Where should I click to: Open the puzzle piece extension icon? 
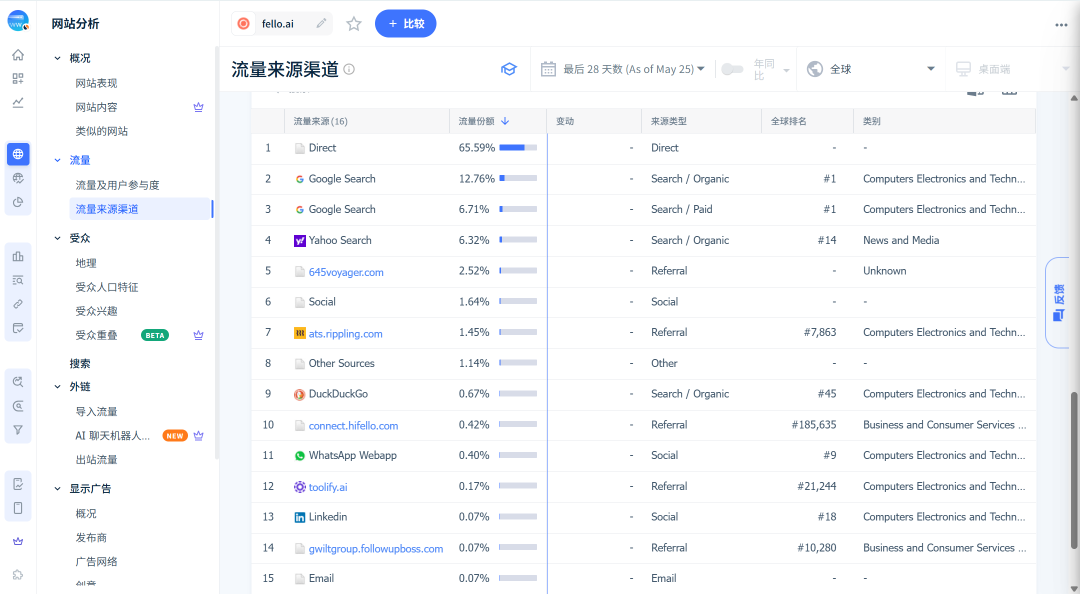click(18, 575)
